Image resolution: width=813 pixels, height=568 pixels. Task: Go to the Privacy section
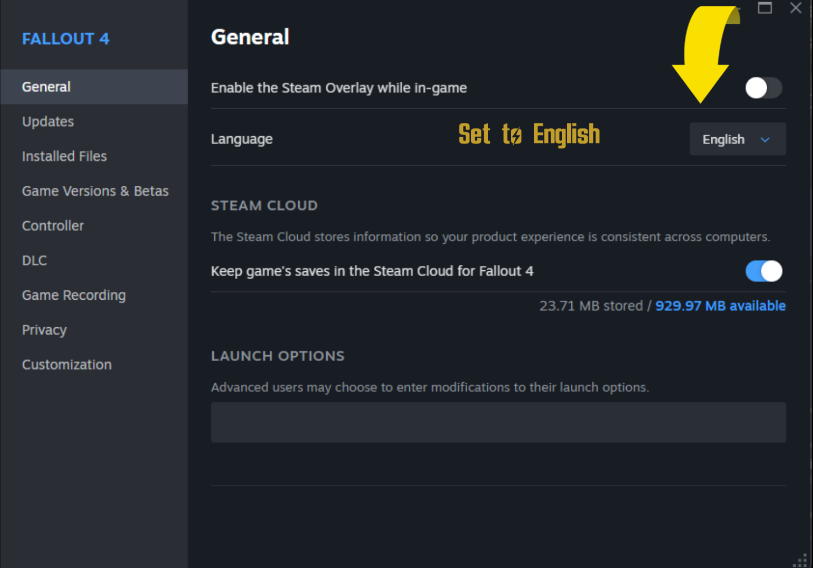(x=44, y=330)
